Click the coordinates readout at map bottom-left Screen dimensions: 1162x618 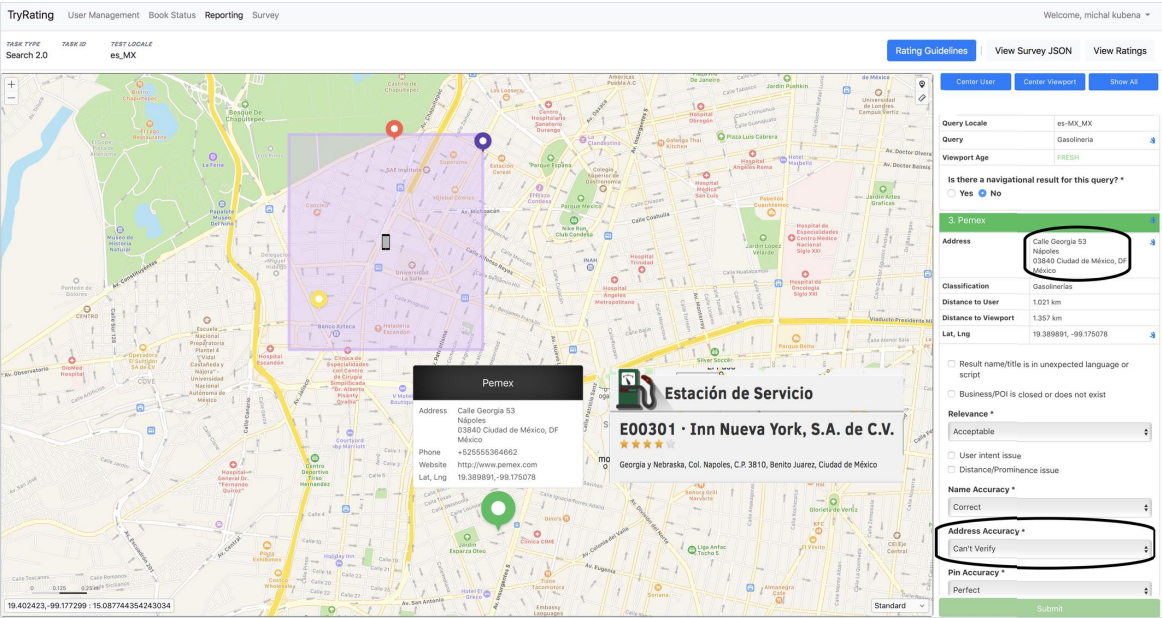tap(89, 605)
